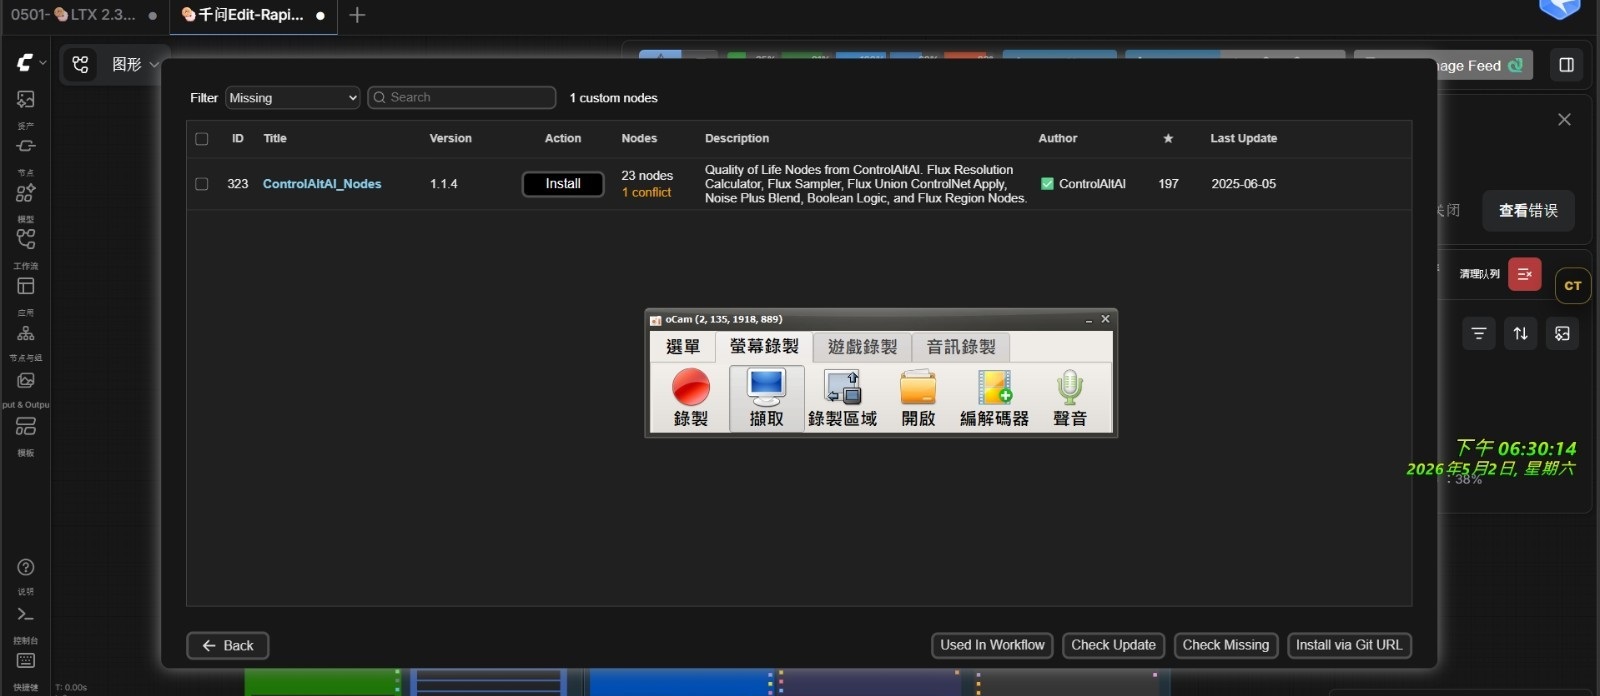Viewport: 1600px width, 696px height.
Task: Click the image view icon in queue panel
Action: pyautogui.click(x=1563, y=333)
